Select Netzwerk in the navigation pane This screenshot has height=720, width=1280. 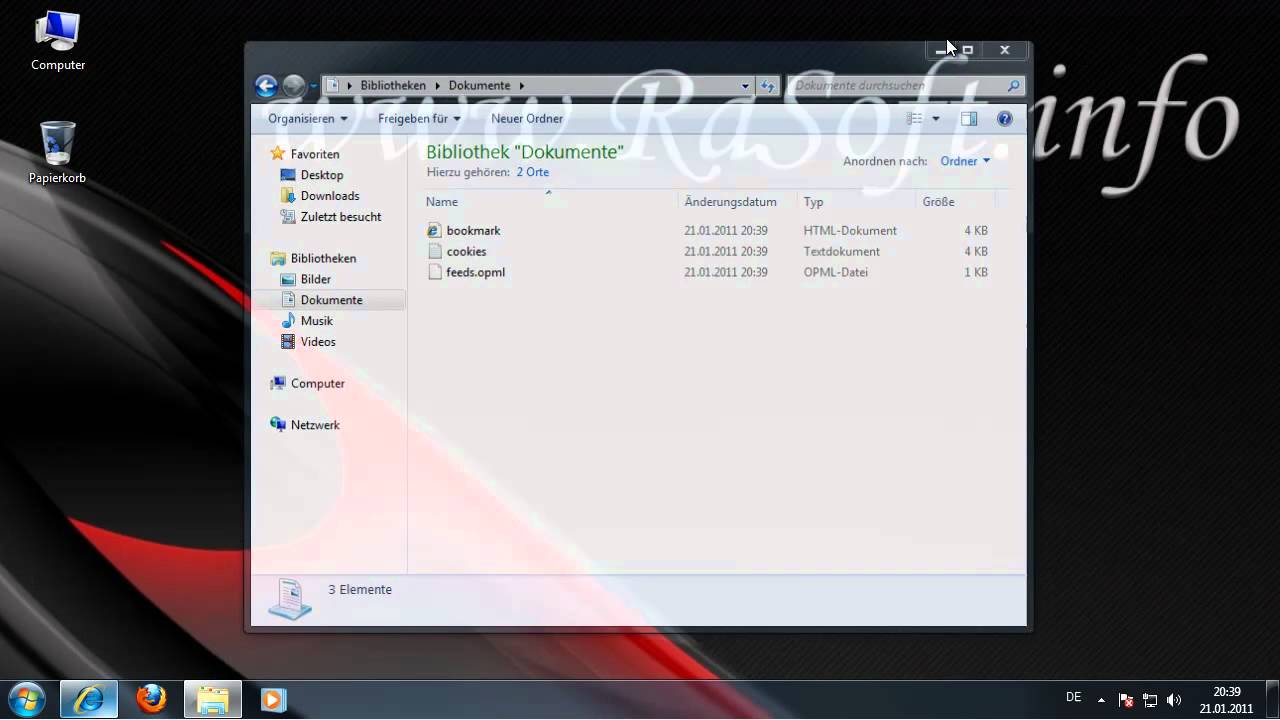(315, 425)
